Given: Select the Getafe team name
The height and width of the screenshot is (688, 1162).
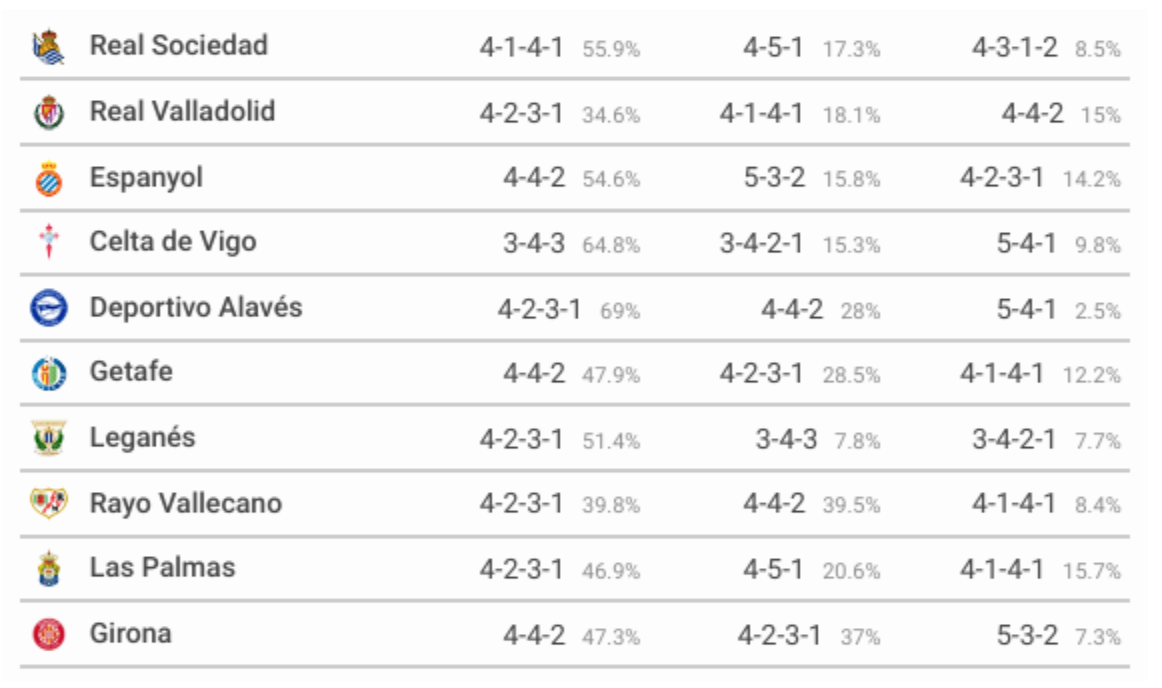Looking at the screenshot, I should coord(131,371).
